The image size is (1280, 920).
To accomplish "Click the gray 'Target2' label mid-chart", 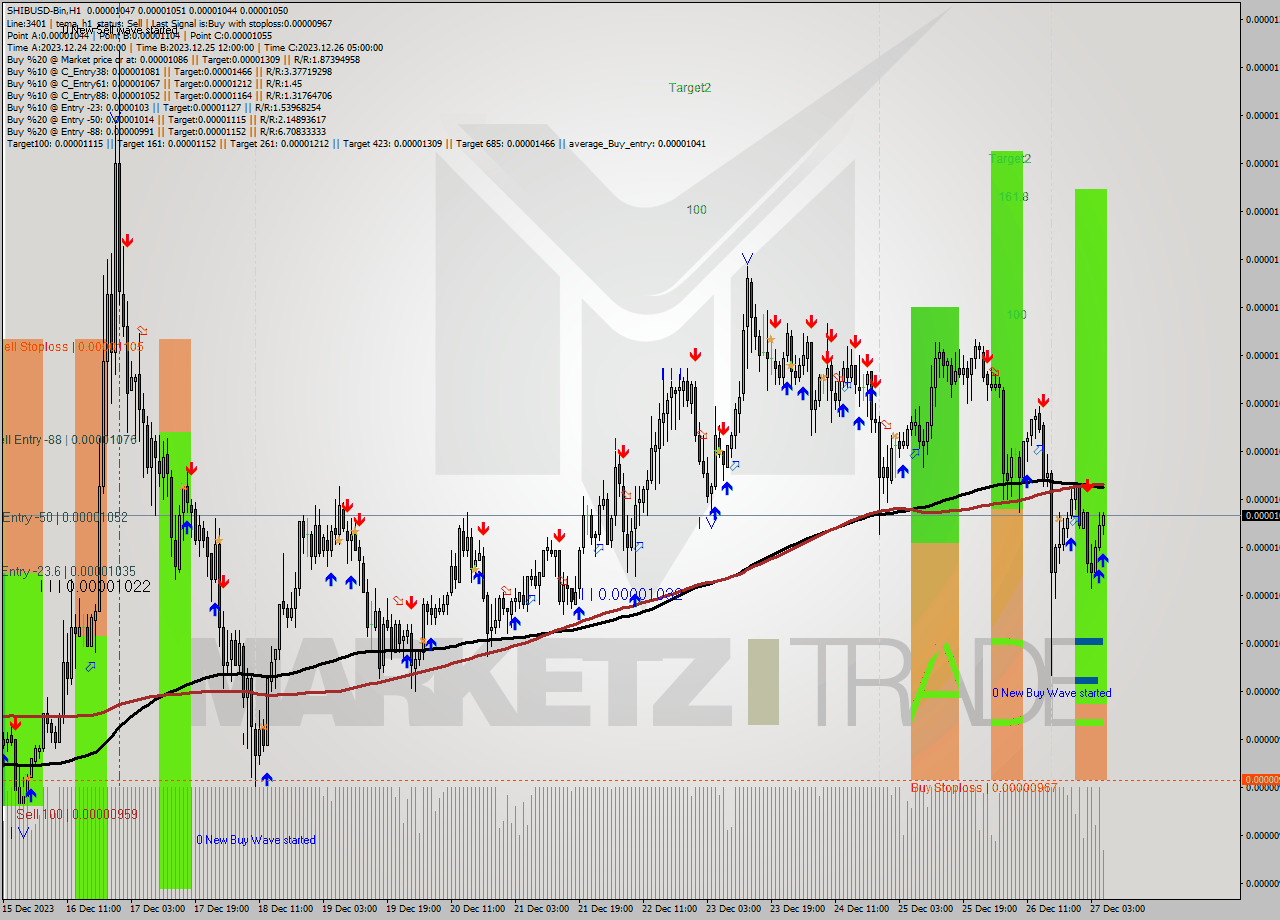I will tap(690, 87).
